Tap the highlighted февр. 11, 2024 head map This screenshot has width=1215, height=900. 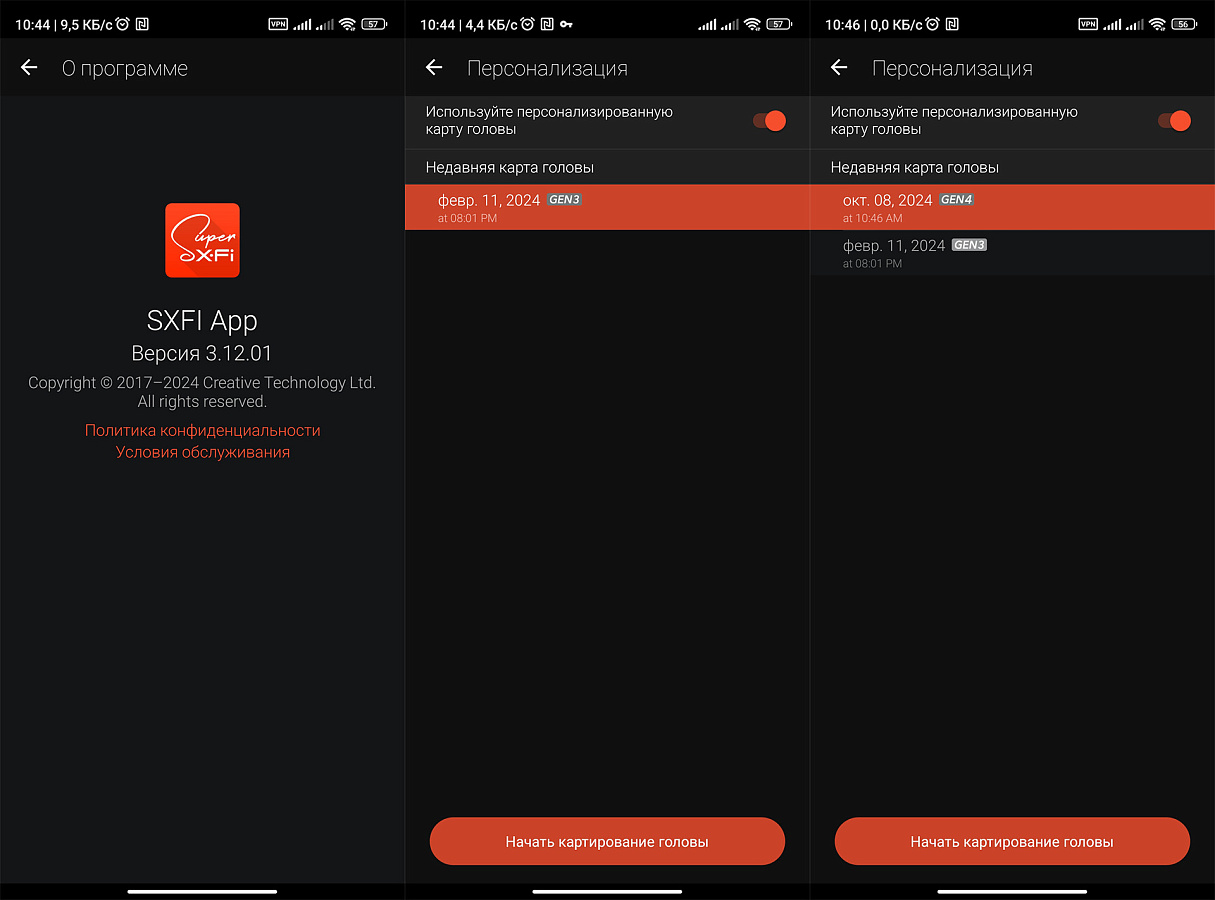click(607, 207)
